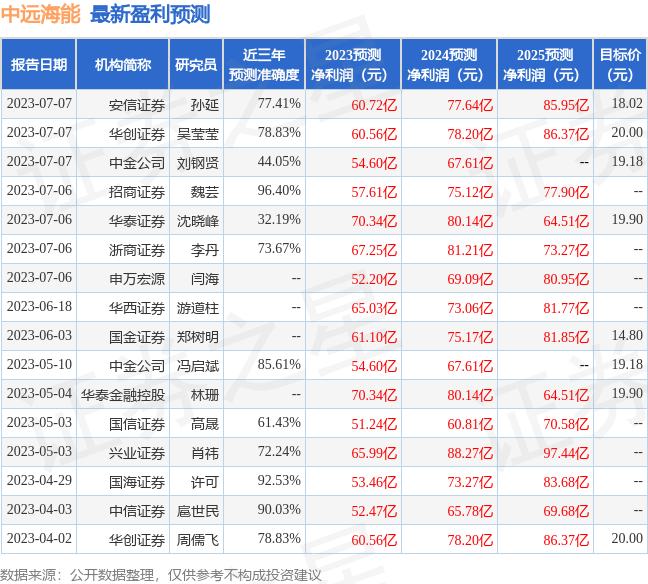Click accuracy value 77.41%

pos(279,103)
